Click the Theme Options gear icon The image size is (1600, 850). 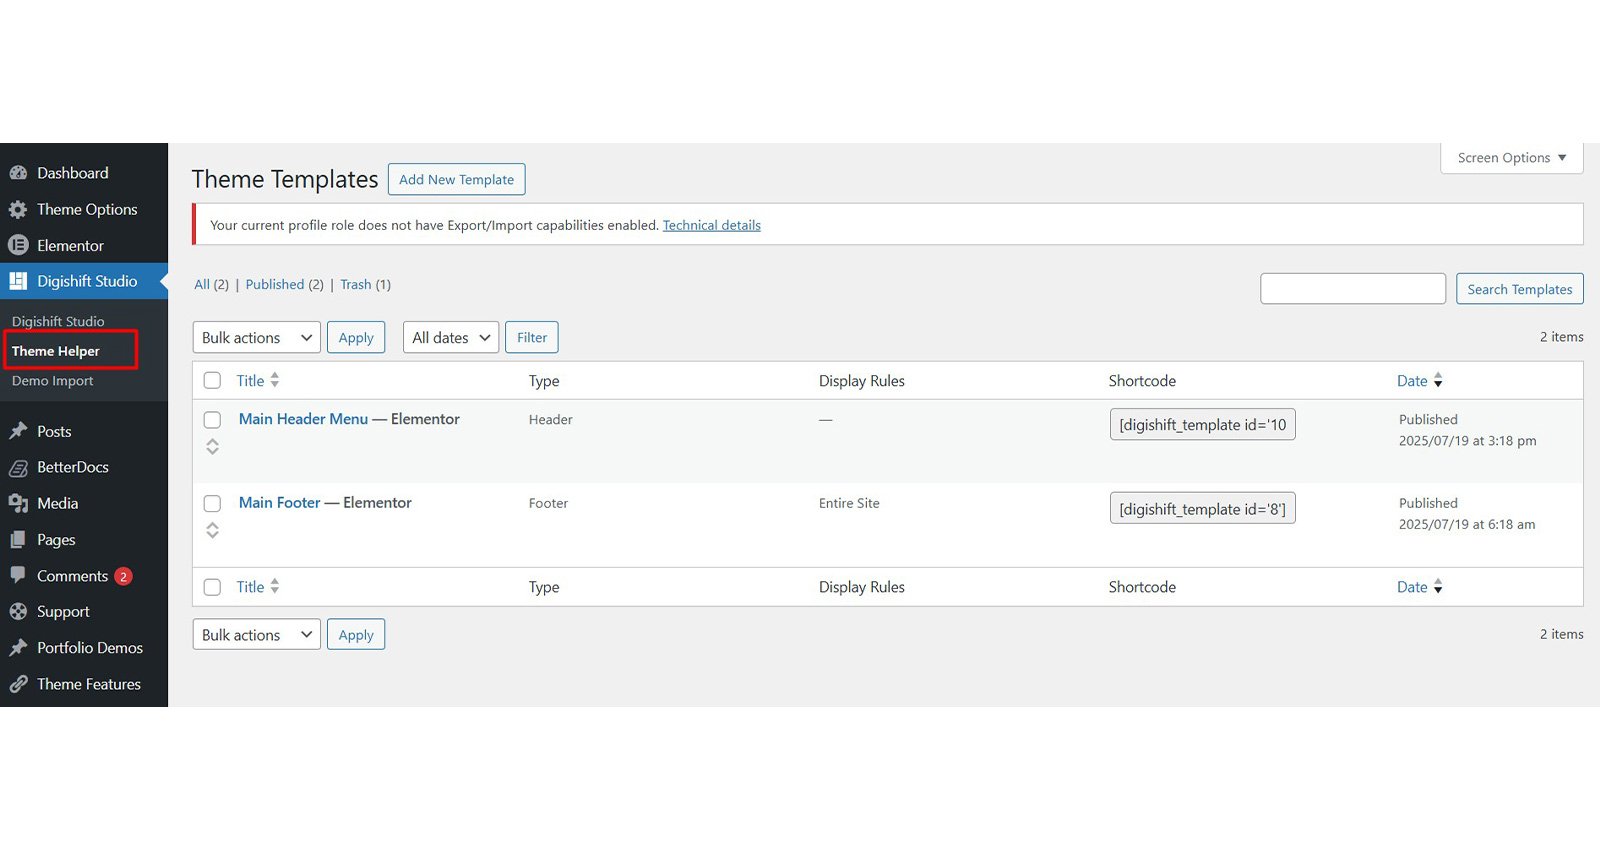[x=18, y=209]
